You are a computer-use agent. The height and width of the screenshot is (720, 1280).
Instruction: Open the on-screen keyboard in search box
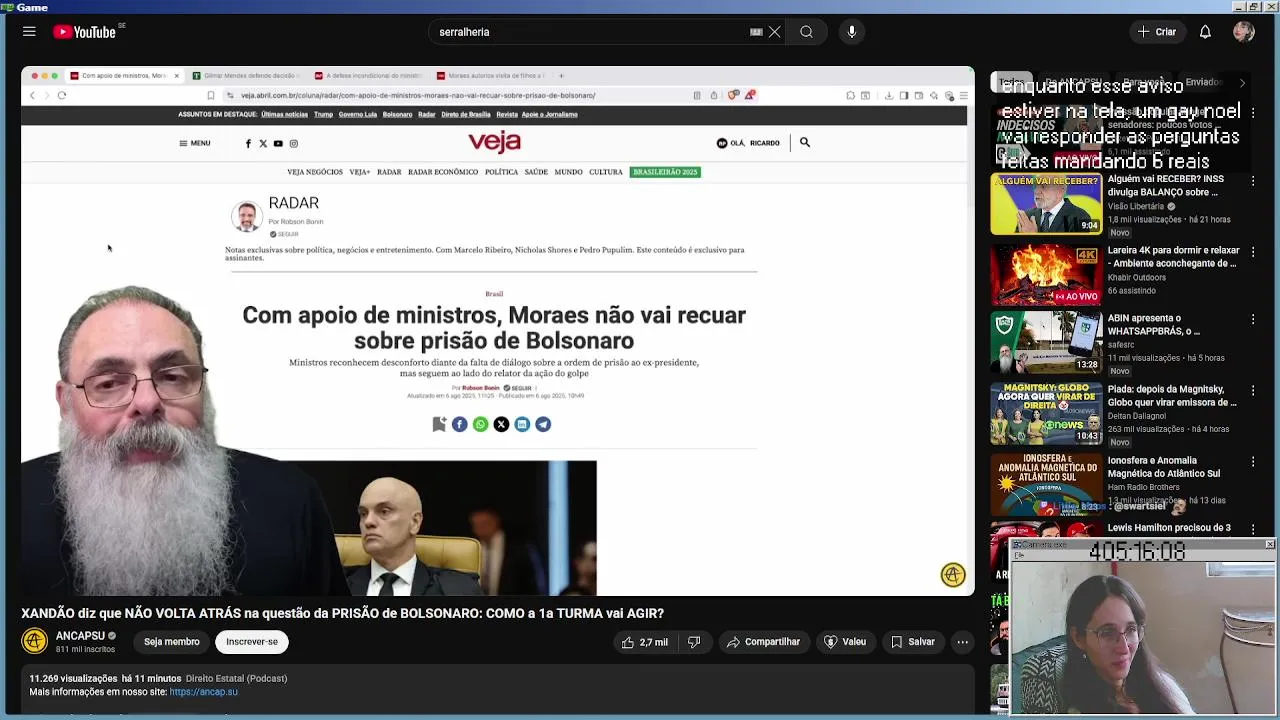(756, 32)
